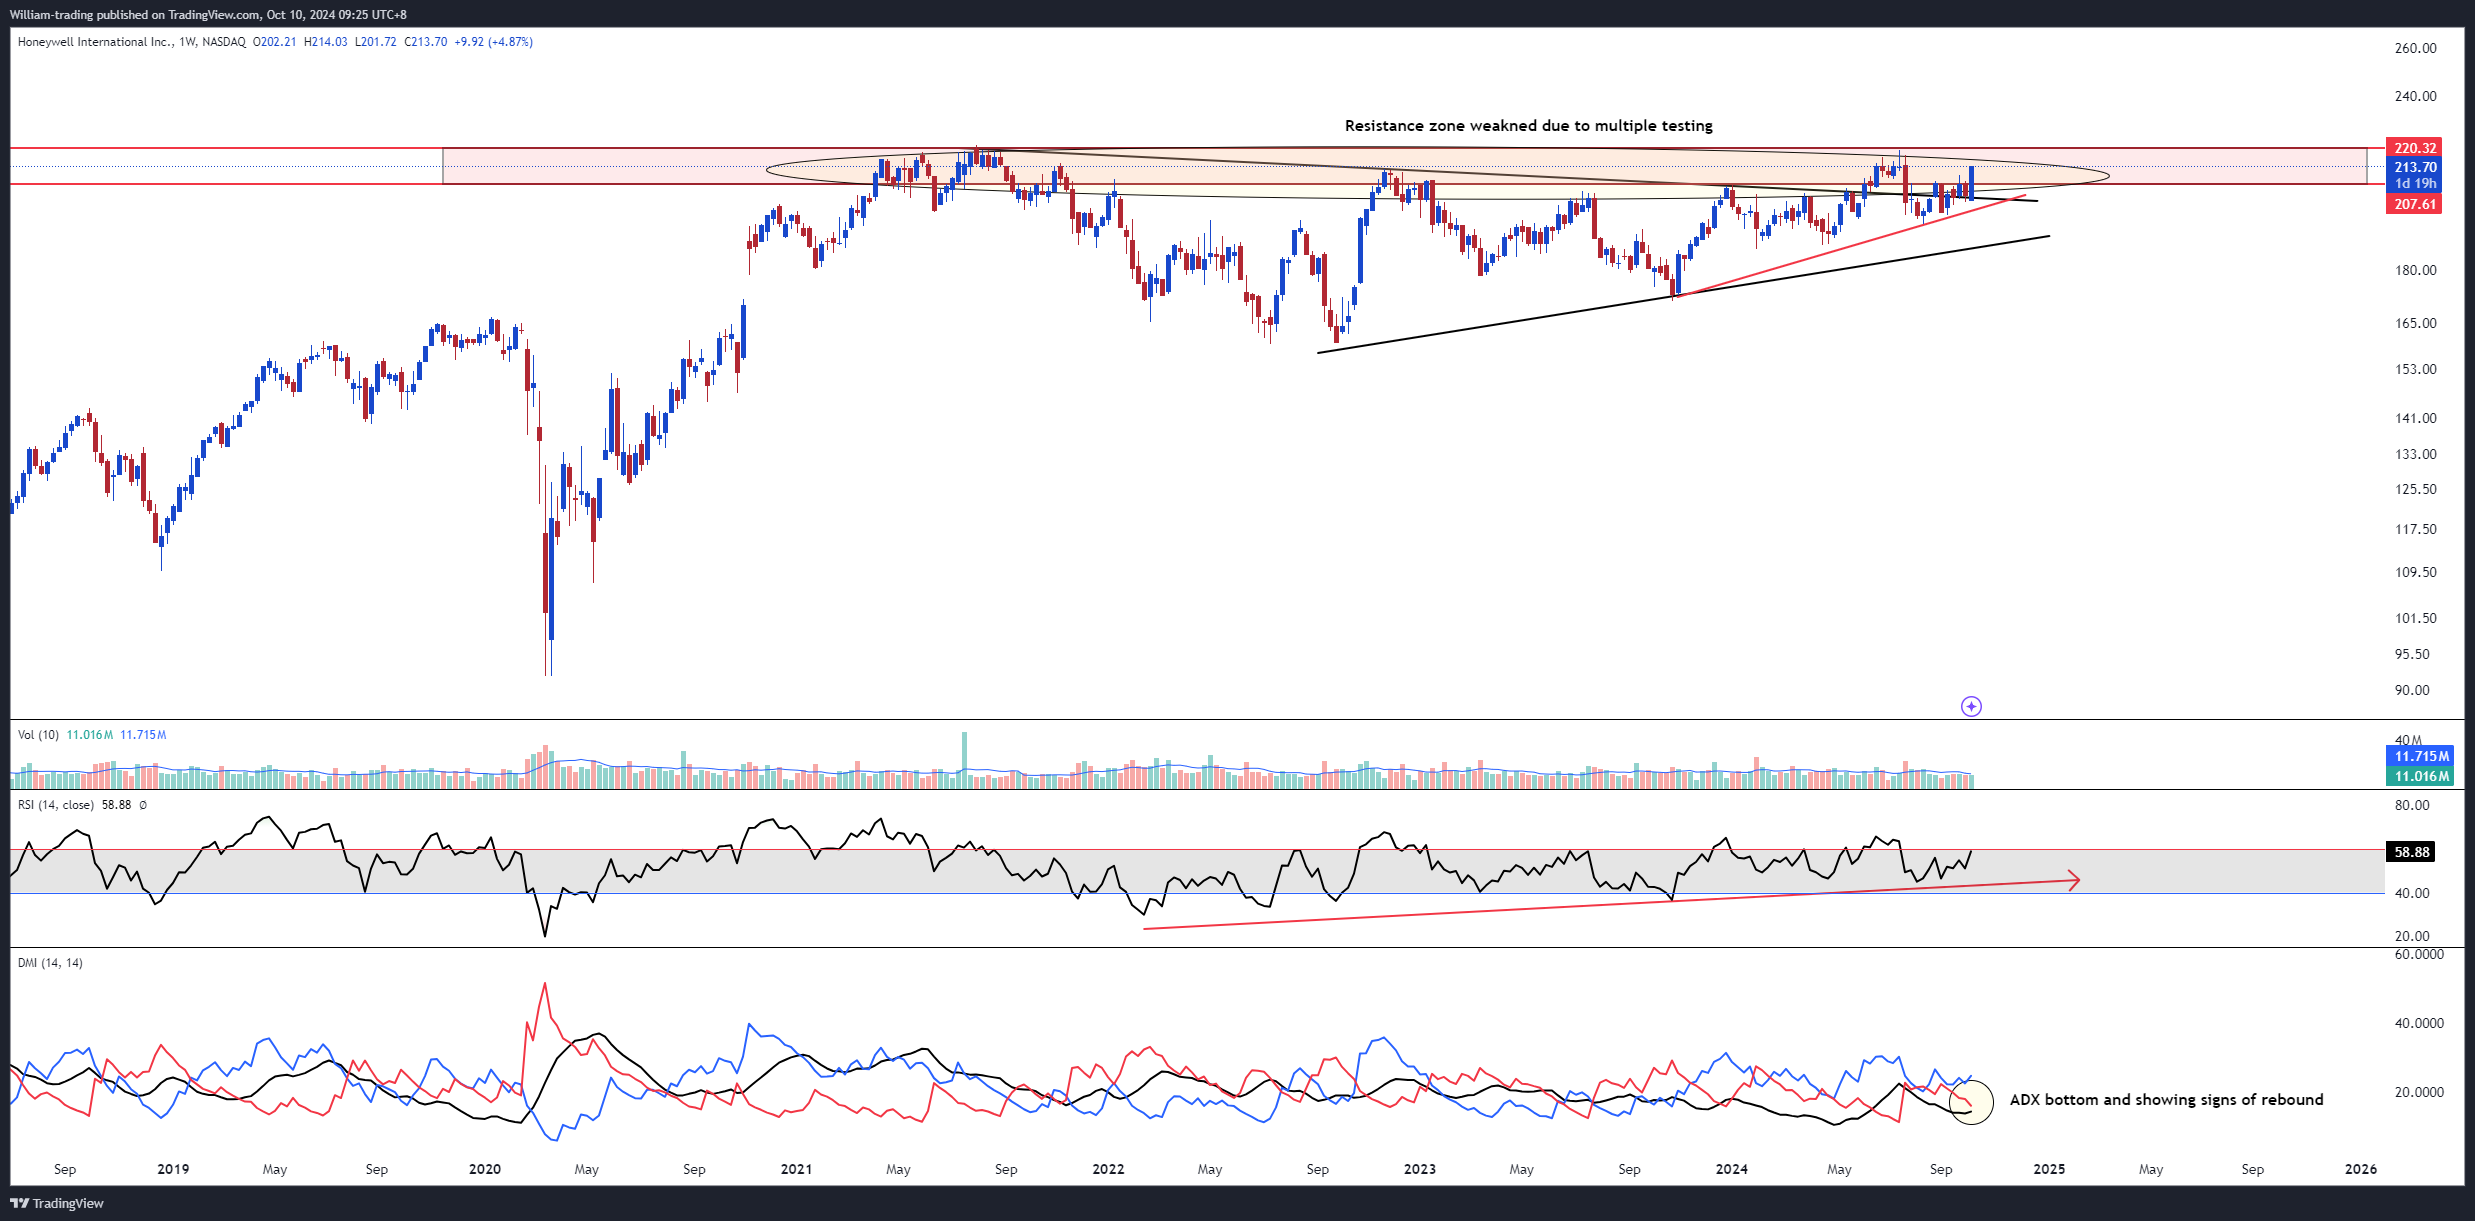2475x1221 pixels.
Task: Click the 40.0000 DMI axis label
Action: pyautogui.click(x=2419, y=1023)
